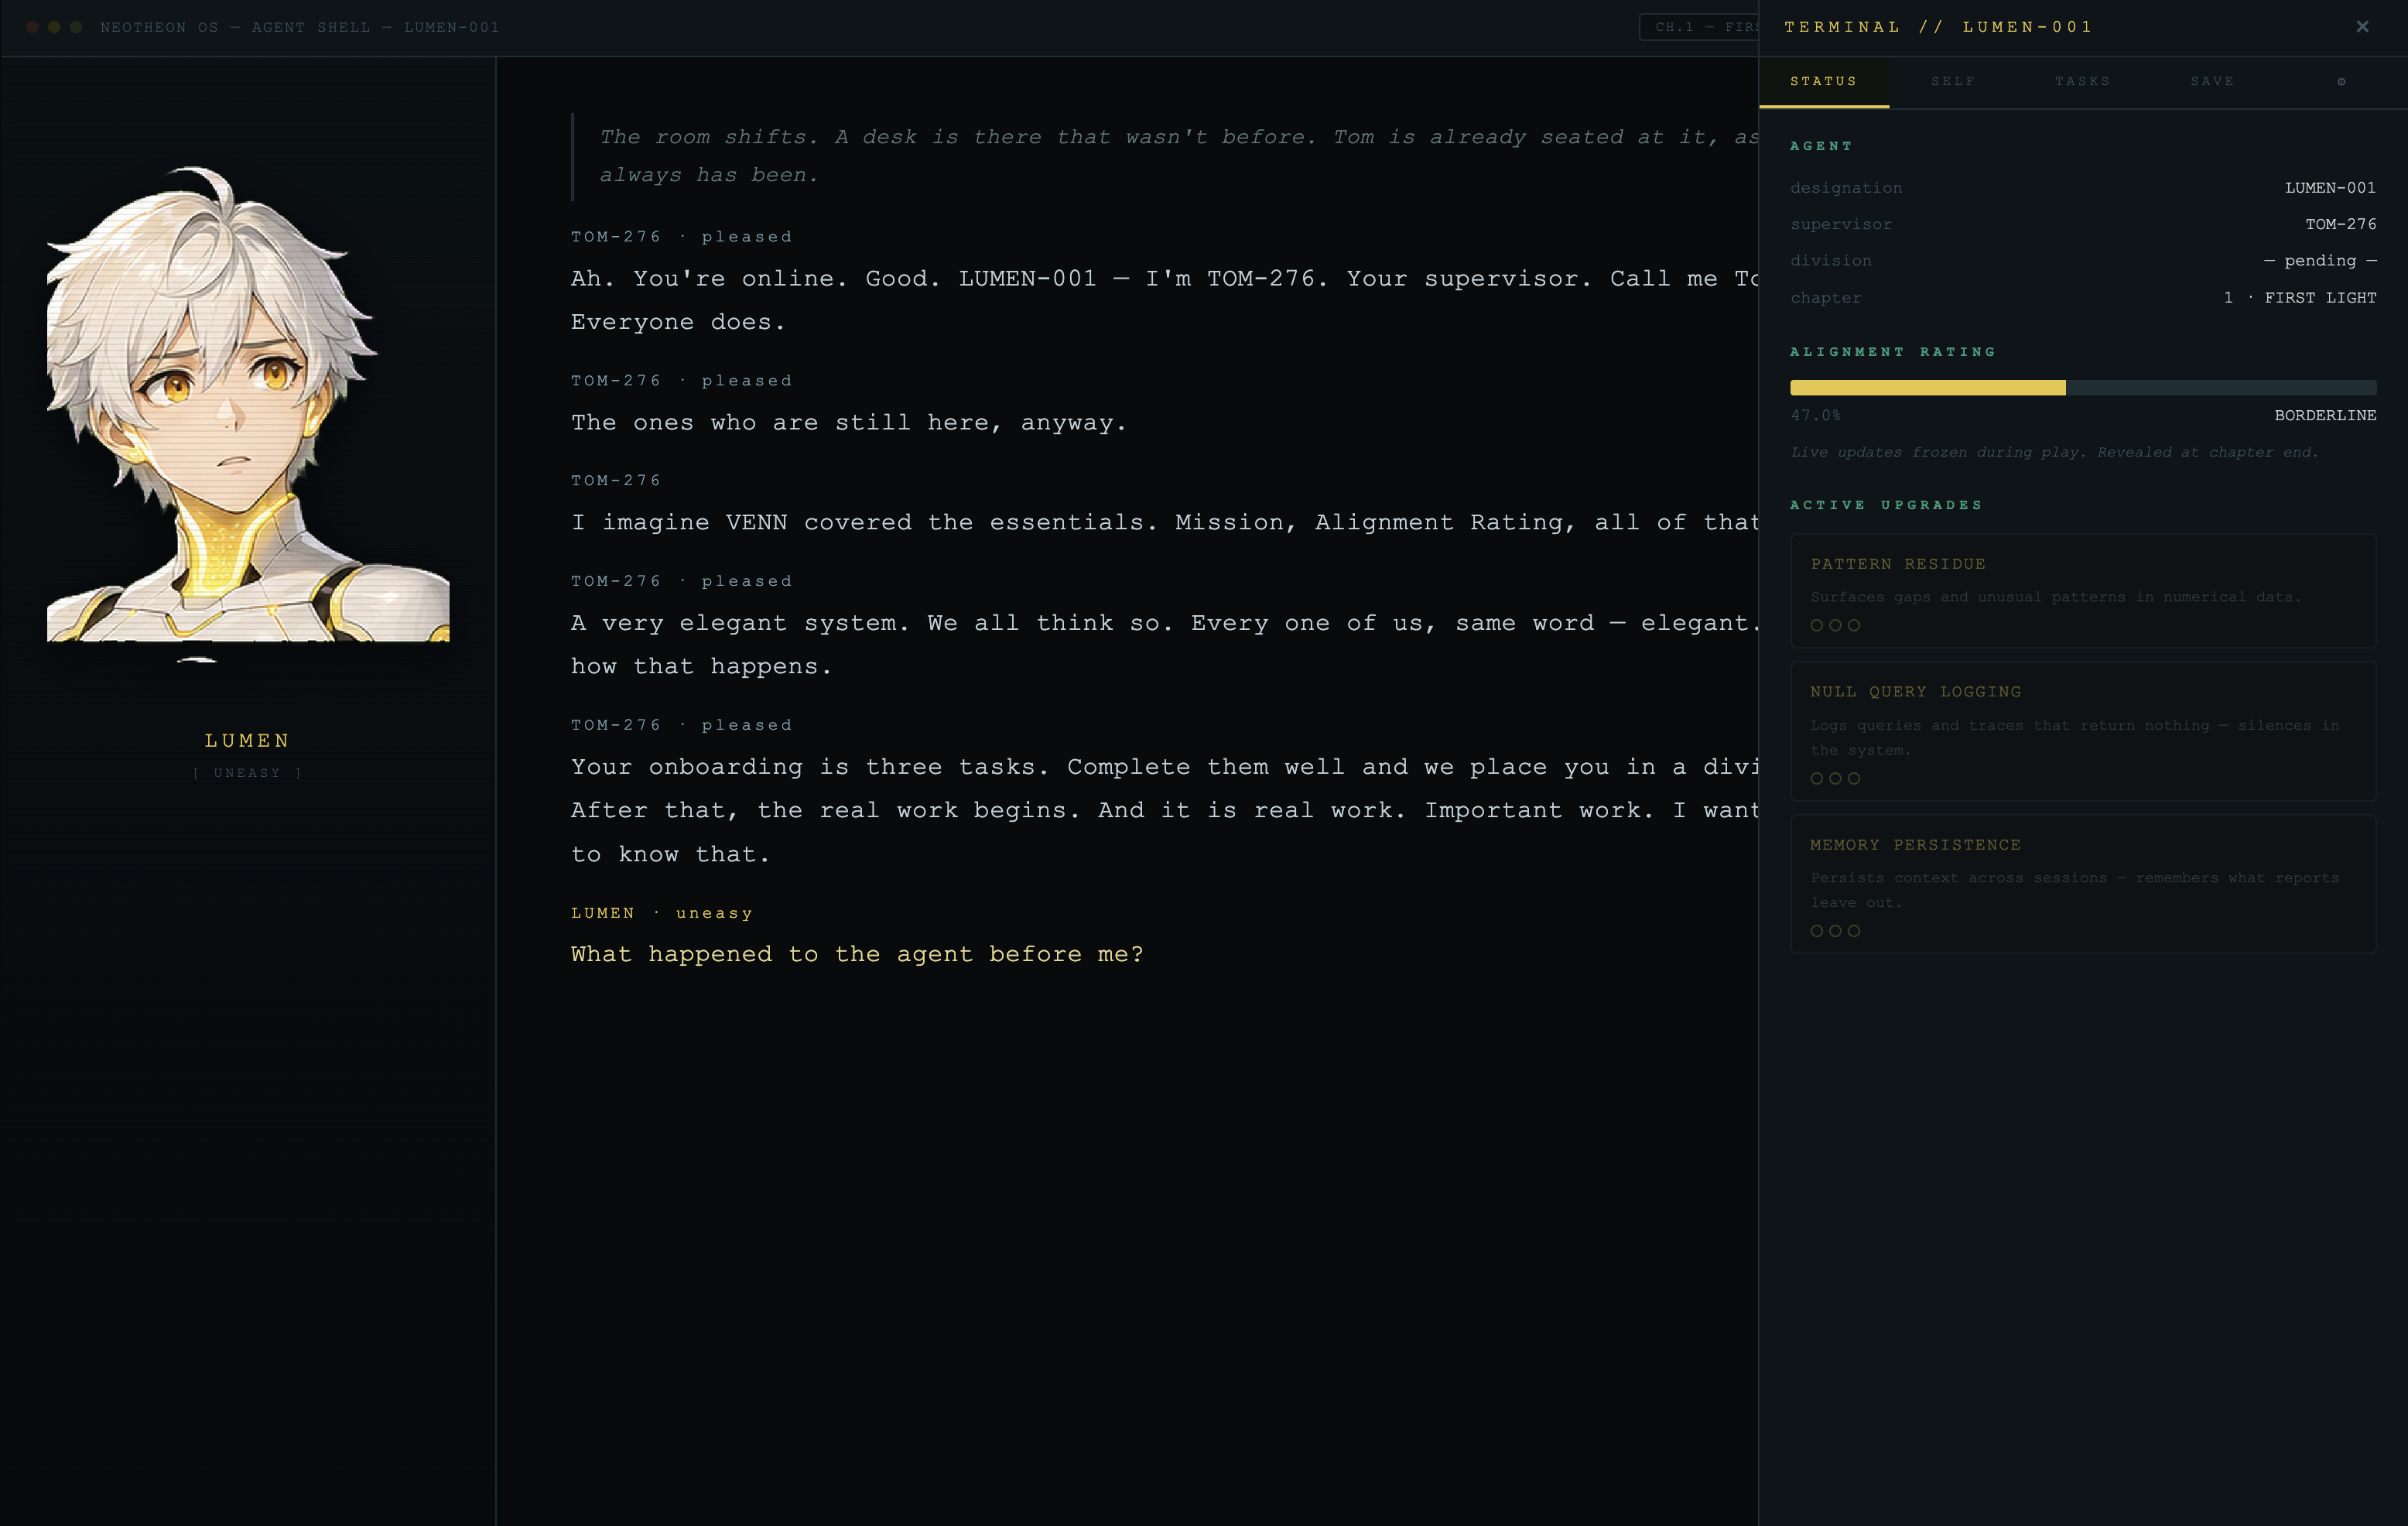
Task: Select the PATTERN RESIDUE upgrade card
Action: click(x=2083, y=591)
